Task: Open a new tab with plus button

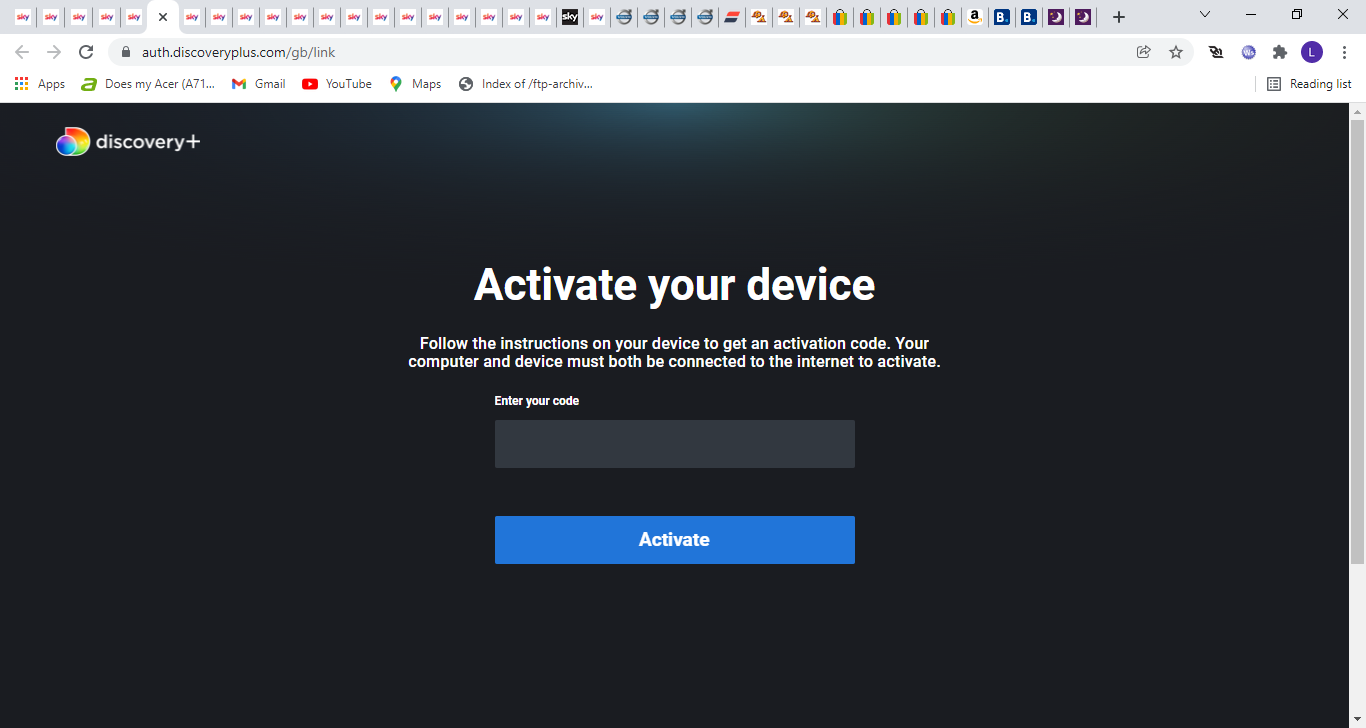Action: click(x=1119, y=17)
